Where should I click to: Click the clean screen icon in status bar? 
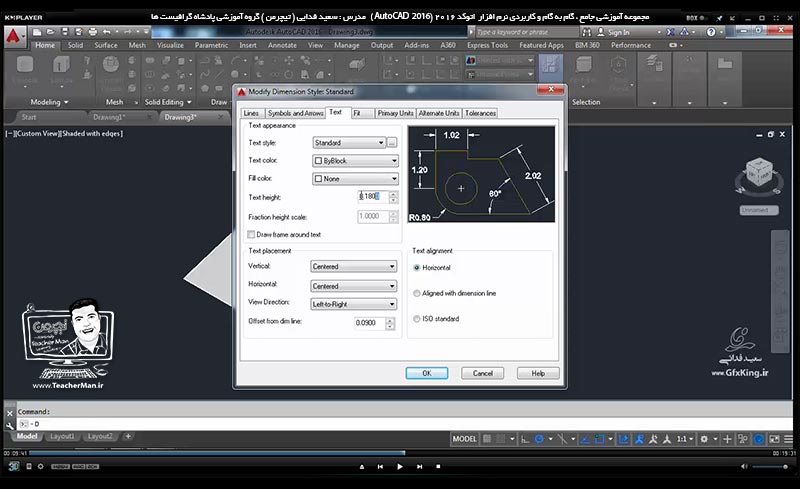pos(774,438)
